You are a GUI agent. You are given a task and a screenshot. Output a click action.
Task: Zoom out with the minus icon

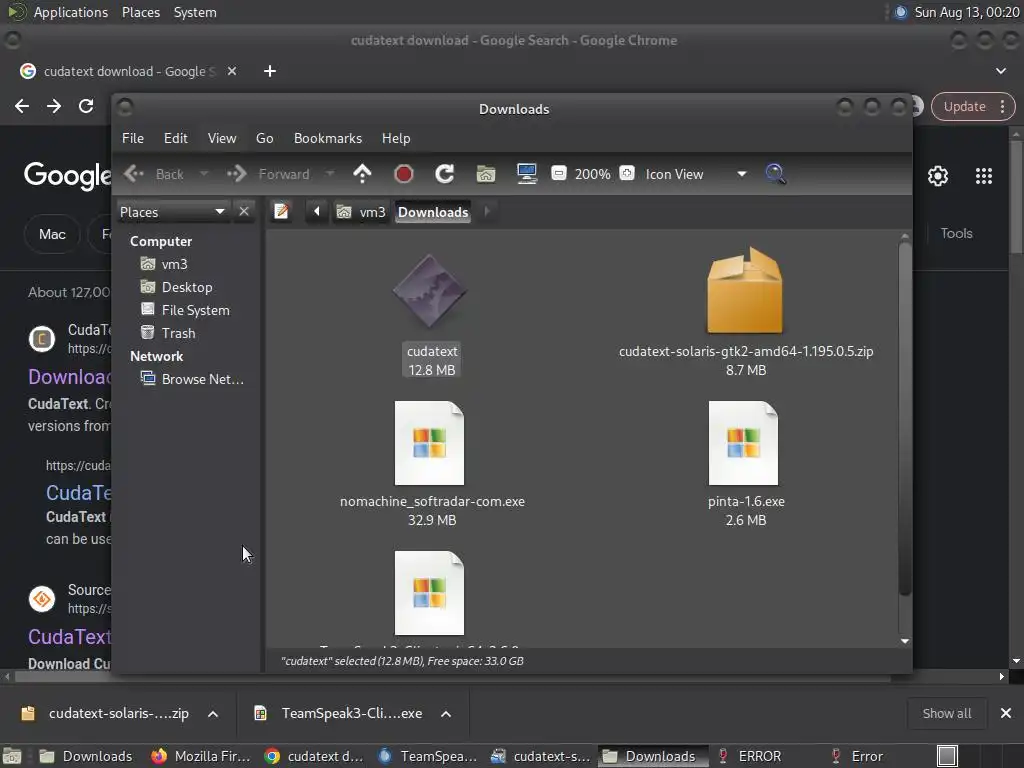[x=558, y=173]
